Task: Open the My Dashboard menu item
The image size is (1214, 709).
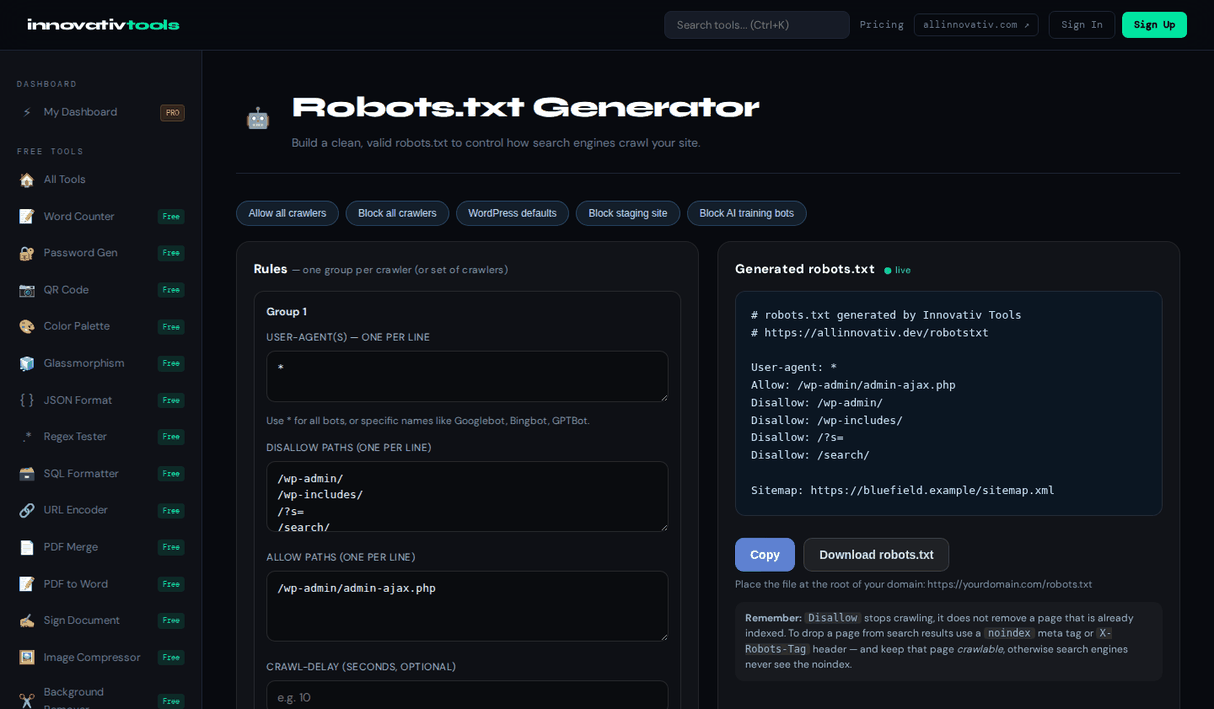Action: pyautogui.click(x=101, y=112)
